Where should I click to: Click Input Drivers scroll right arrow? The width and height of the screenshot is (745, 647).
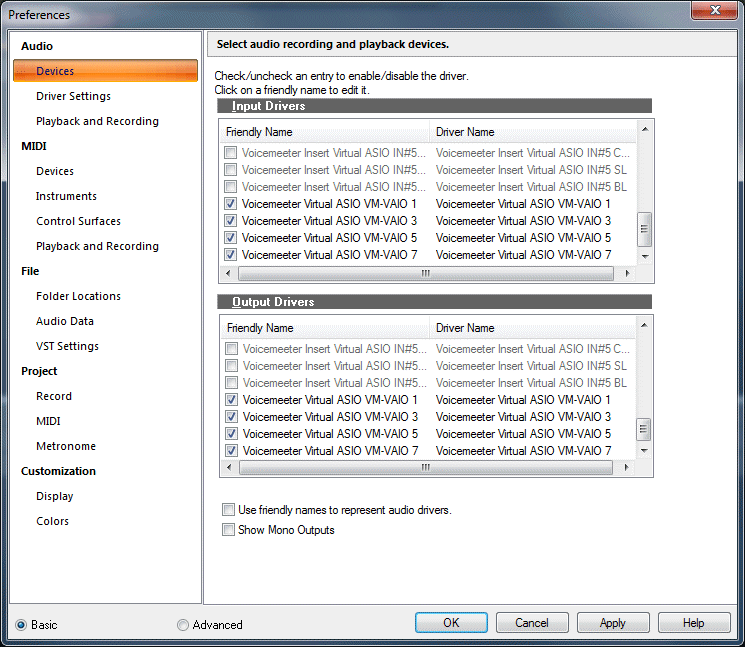point(627,273)
